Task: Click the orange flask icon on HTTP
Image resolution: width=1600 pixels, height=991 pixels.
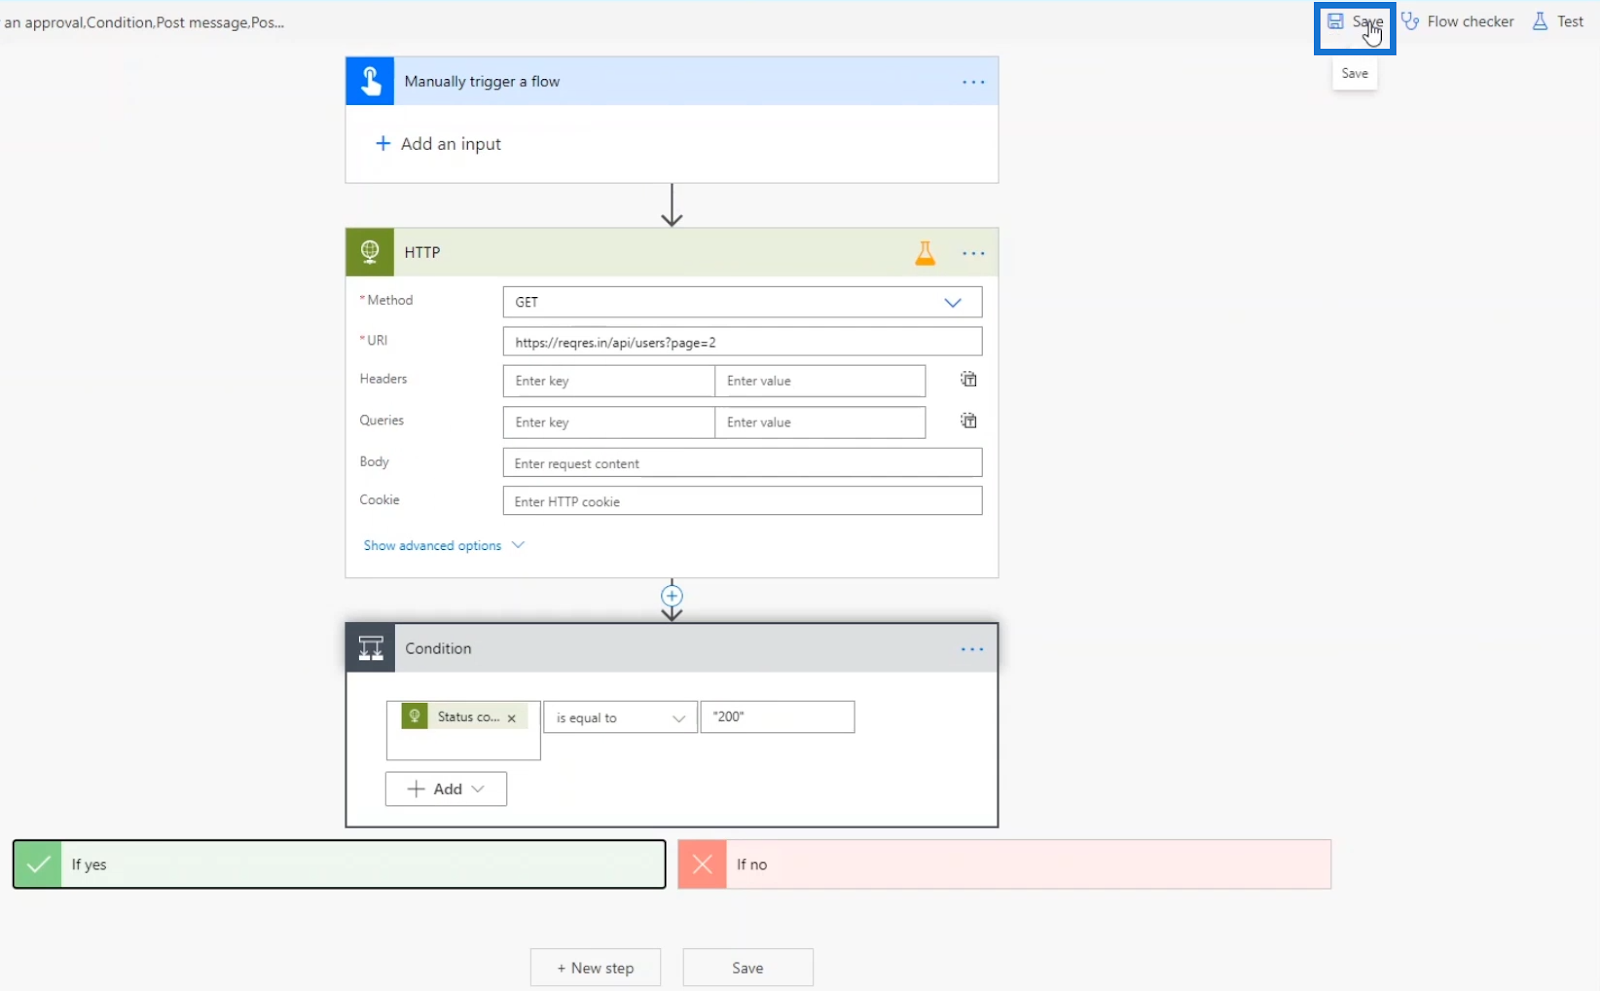Action: [x=925, y=253]
